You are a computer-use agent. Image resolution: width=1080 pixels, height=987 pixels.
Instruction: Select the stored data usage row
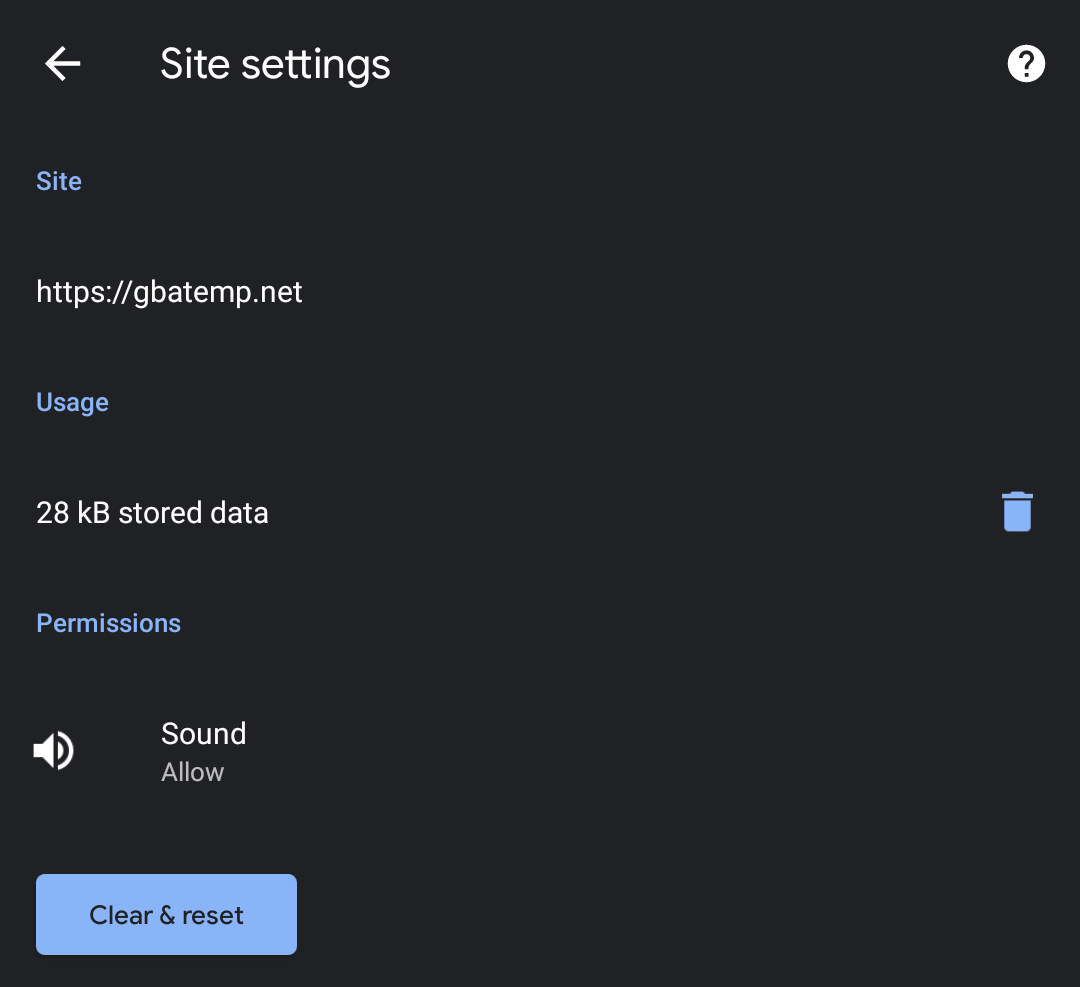tap(540, 512)
